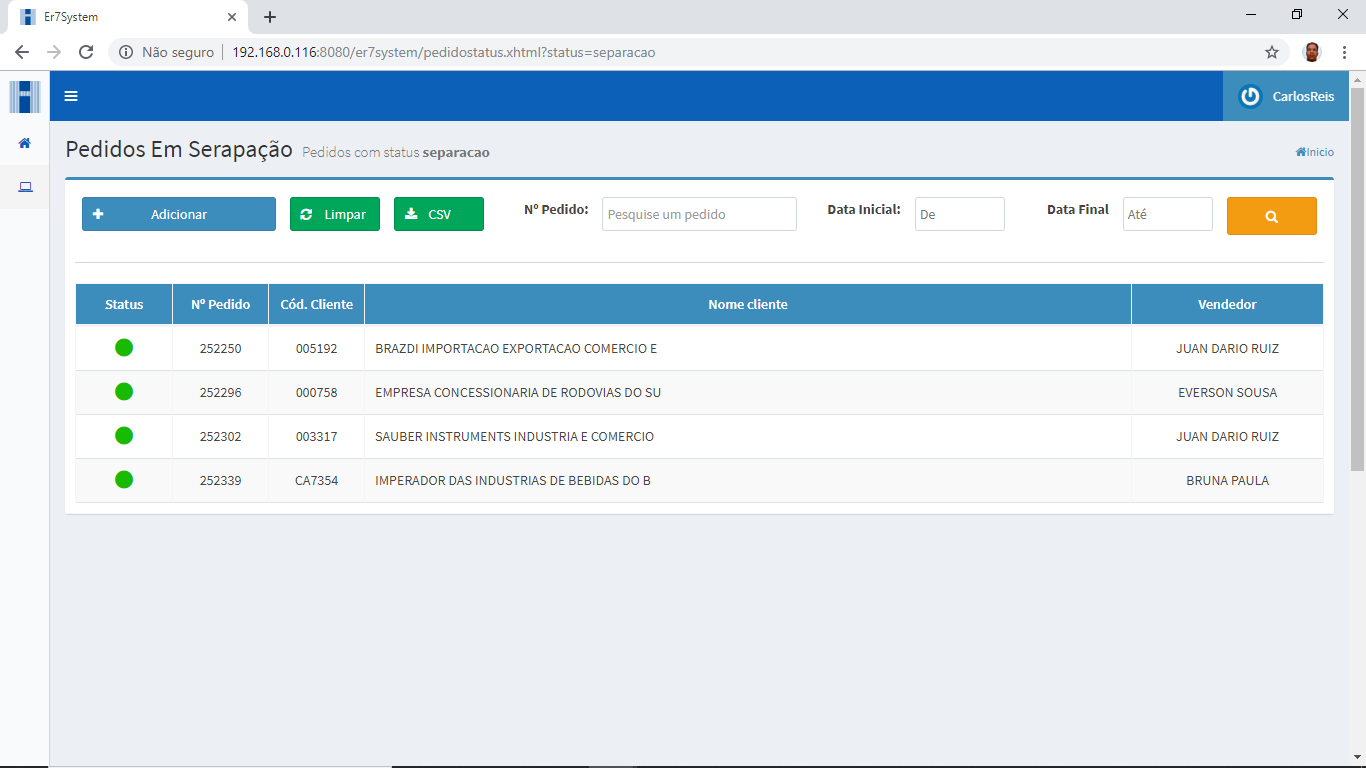The width and height of the screenshot is (1366, 768).
Task: Click order number 252296
Action: [220, 393]
